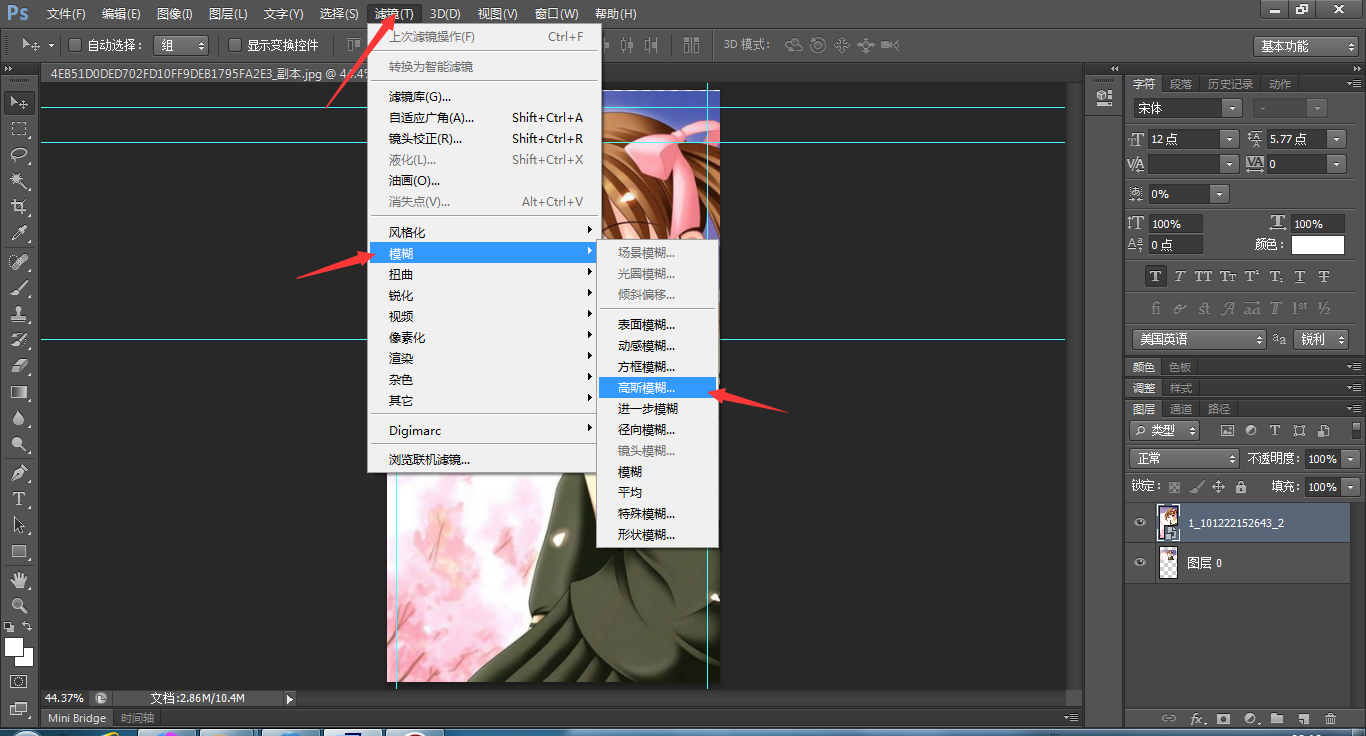Select the History Brush tool
Screen dimensions: 1366x736
pyautogui.click(x=19, y=340)
